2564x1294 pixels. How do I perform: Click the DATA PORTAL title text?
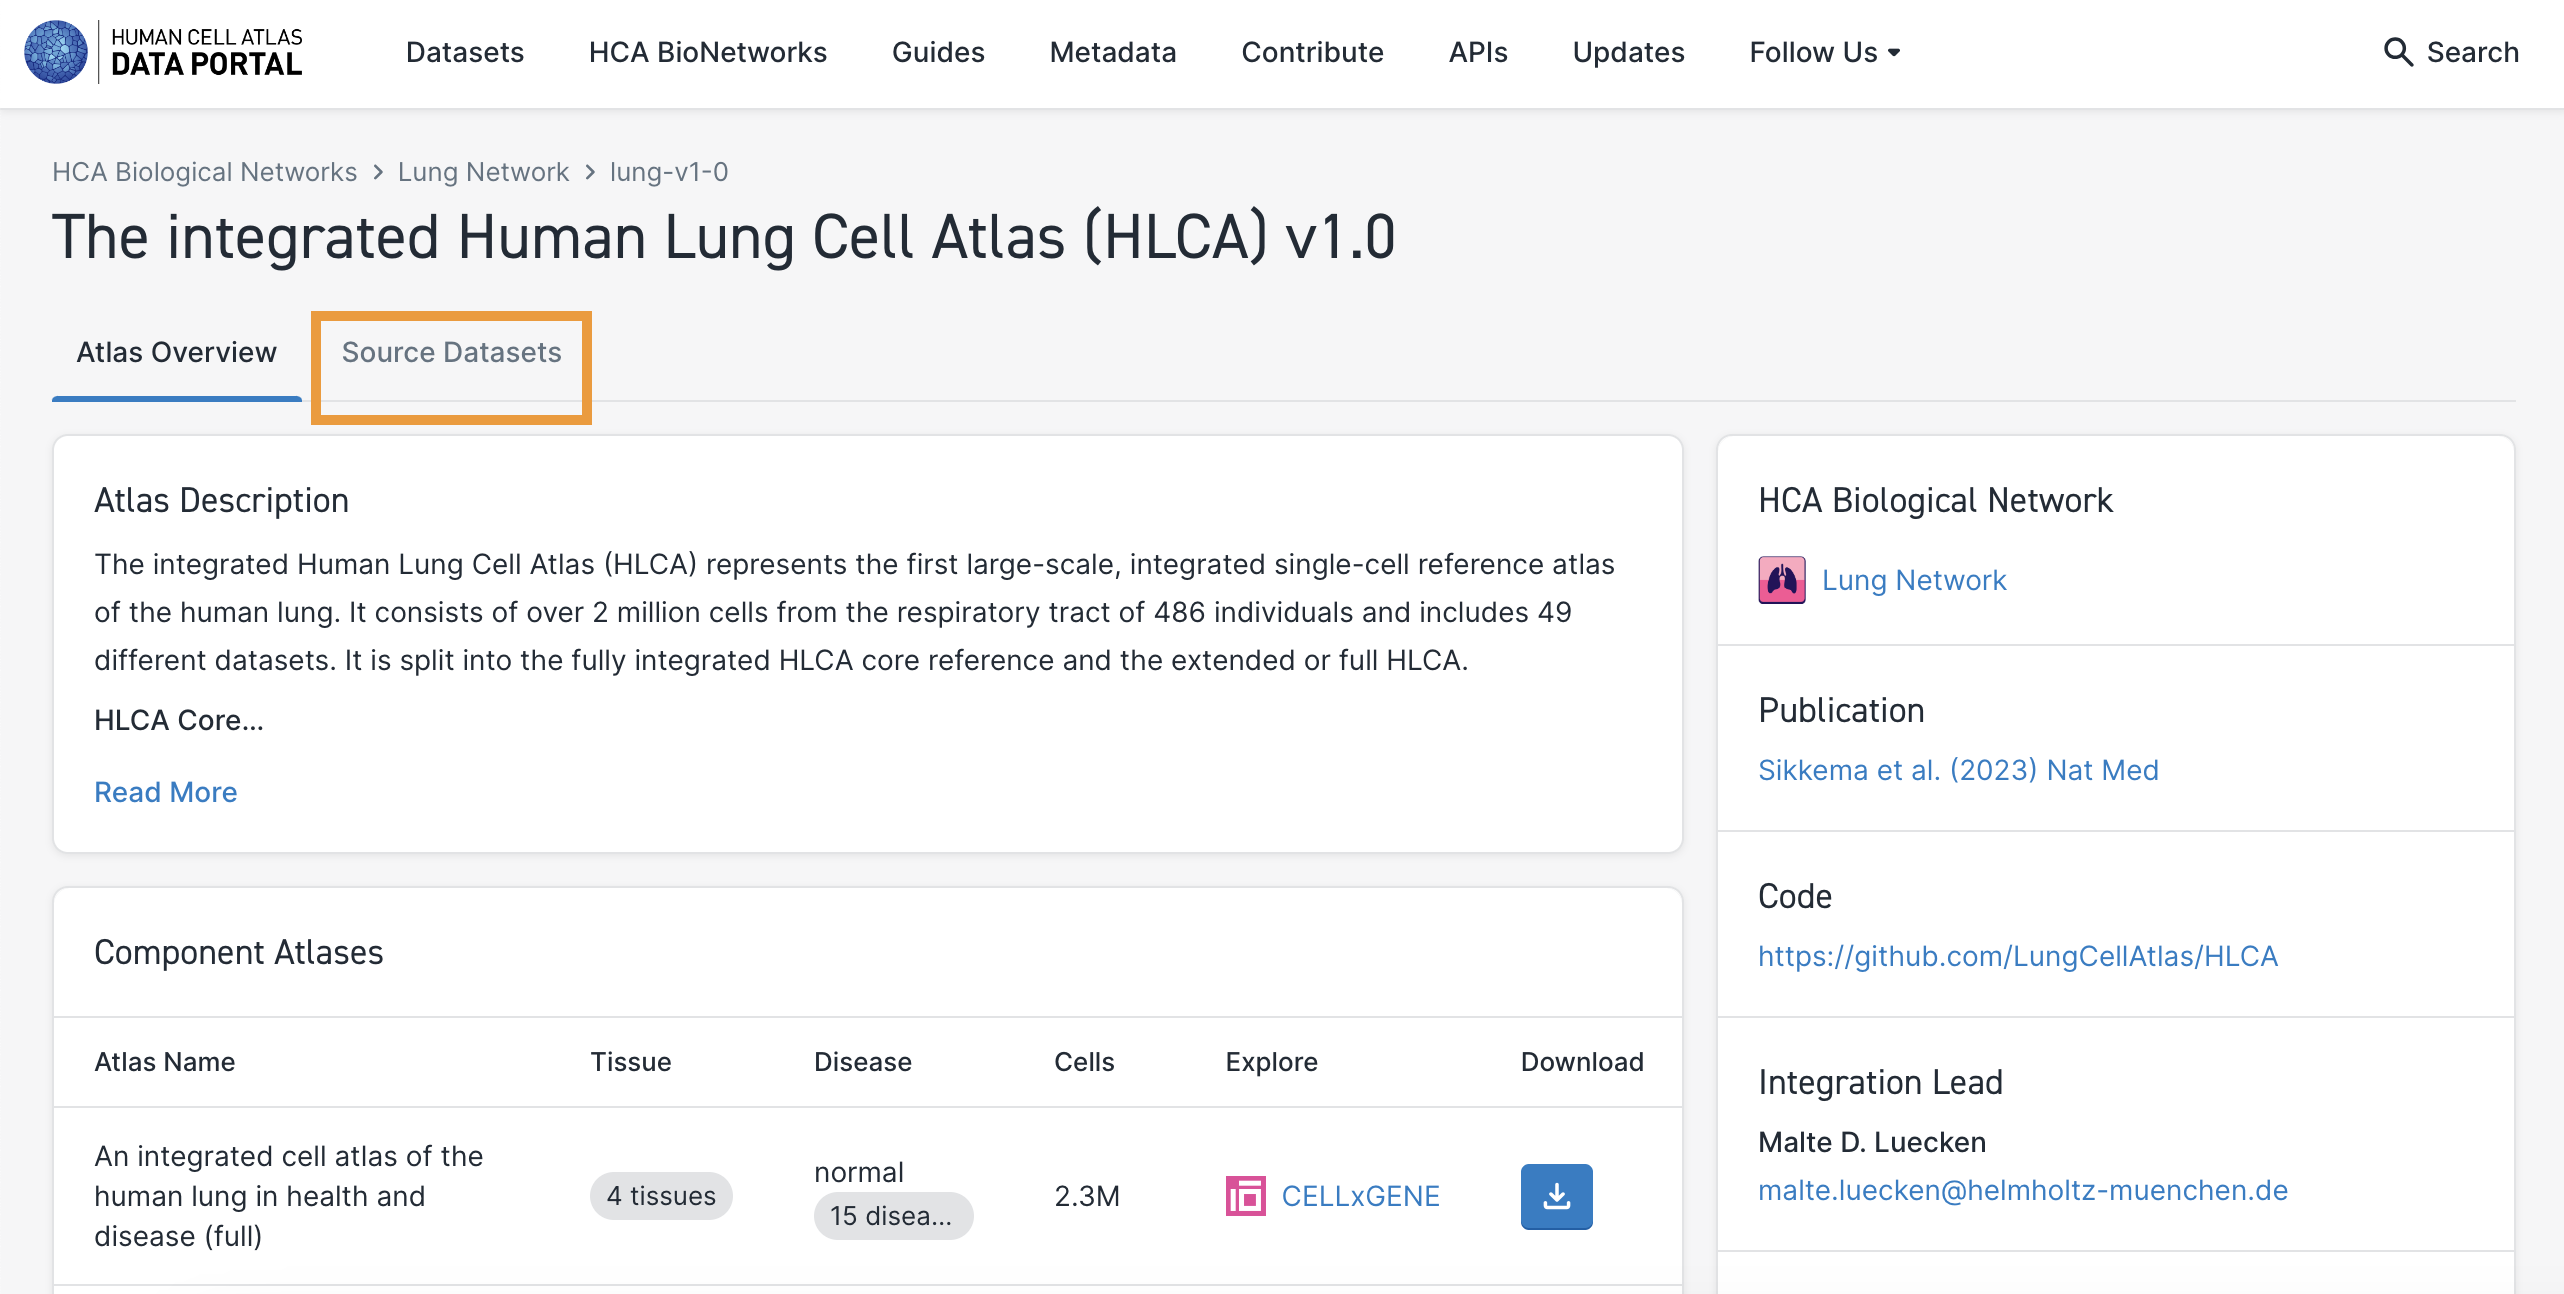206,65
